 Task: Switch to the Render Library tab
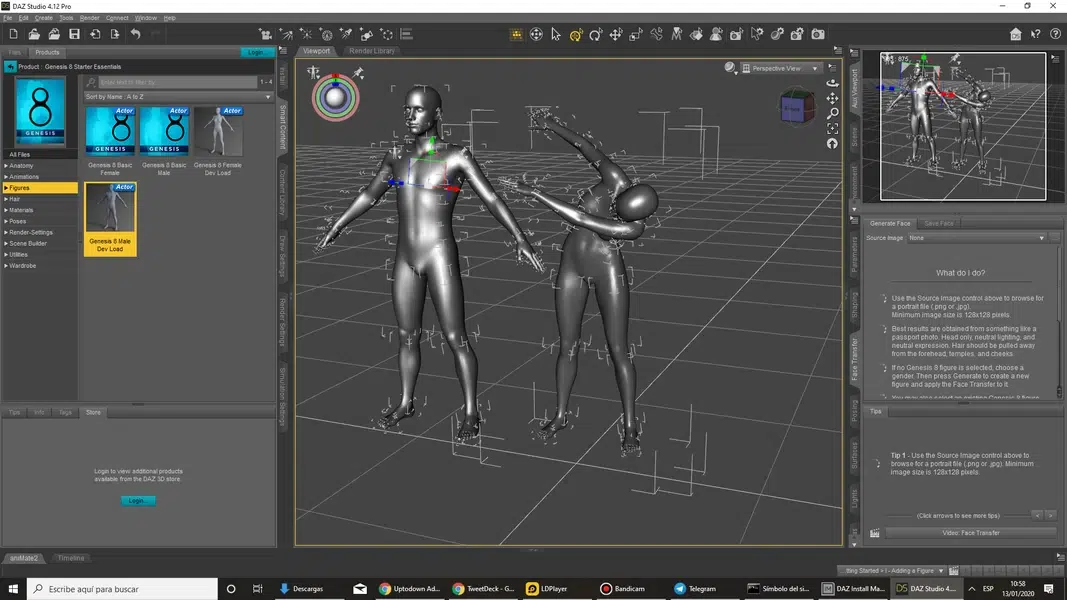pos(372,51)
